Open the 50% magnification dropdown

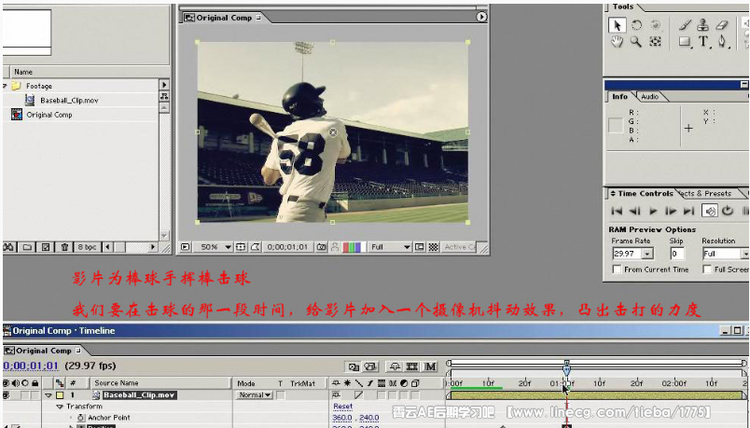pos(215,247)
